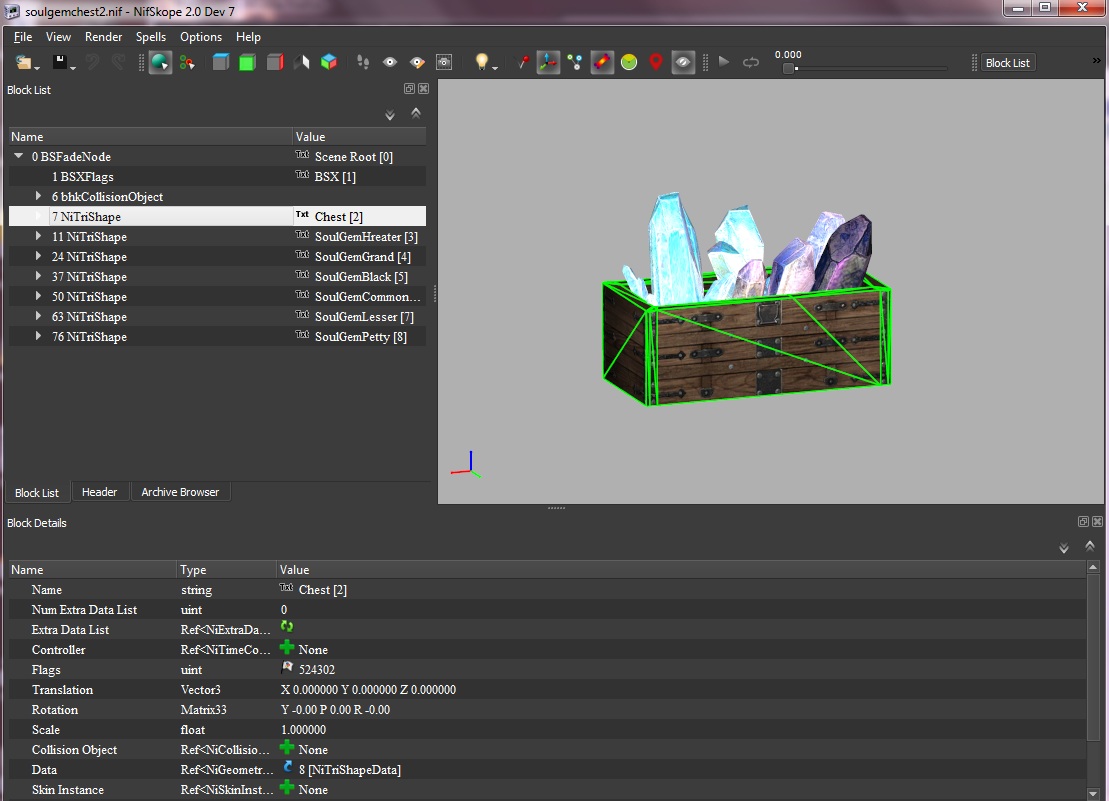Select the Block List bottom tab
The height and width of the screenshot is (801, 1109).
[x=37, y=493]
